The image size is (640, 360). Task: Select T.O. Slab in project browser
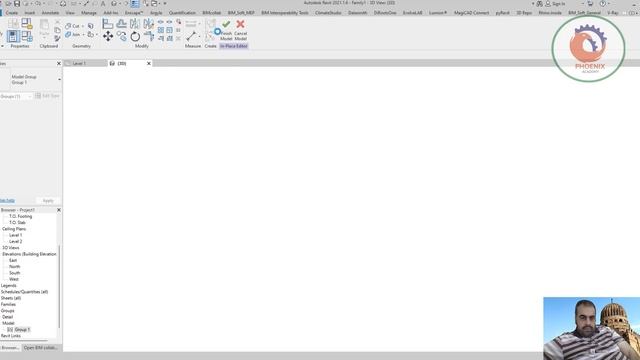tap(17, 222)
